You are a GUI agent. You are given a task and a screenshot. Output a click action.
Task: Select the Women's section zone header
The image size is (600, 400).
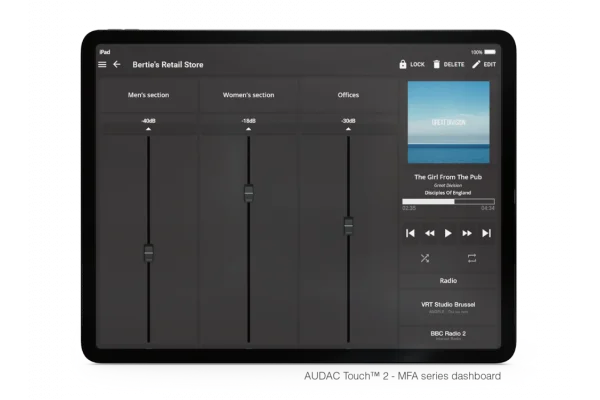(x=248, y=95)
